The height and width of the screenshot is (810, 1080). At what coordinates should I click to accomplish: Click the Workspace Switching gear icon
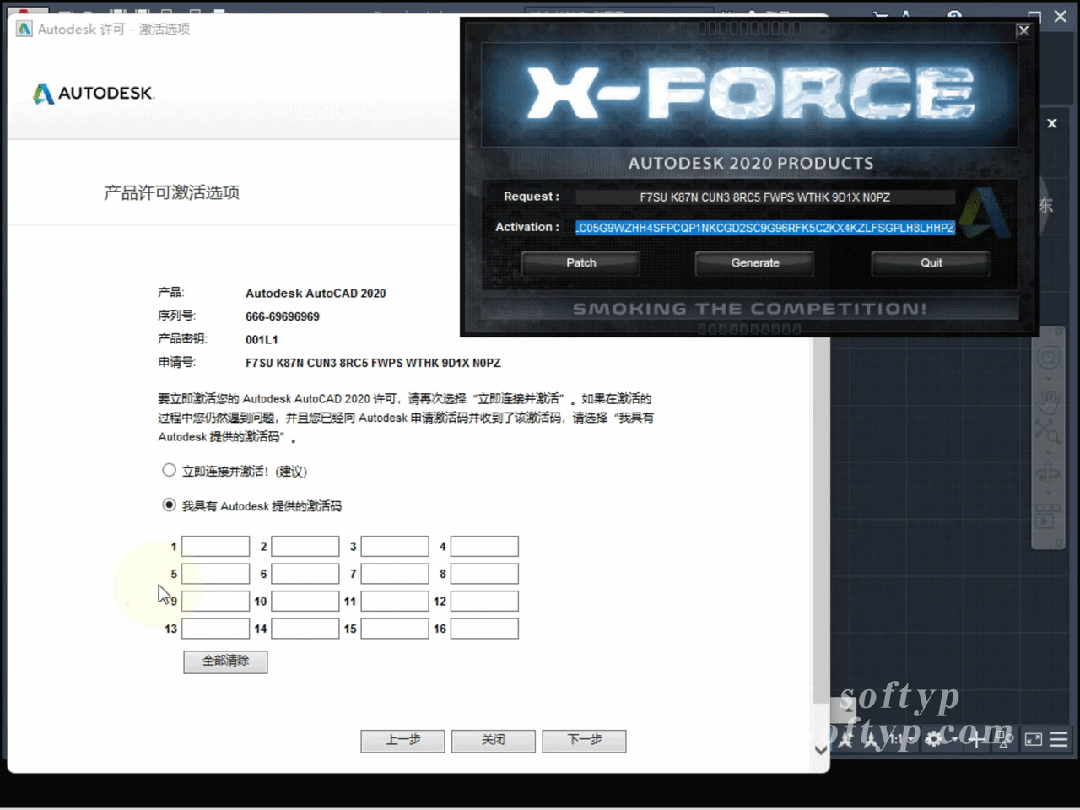pos(934,739)
